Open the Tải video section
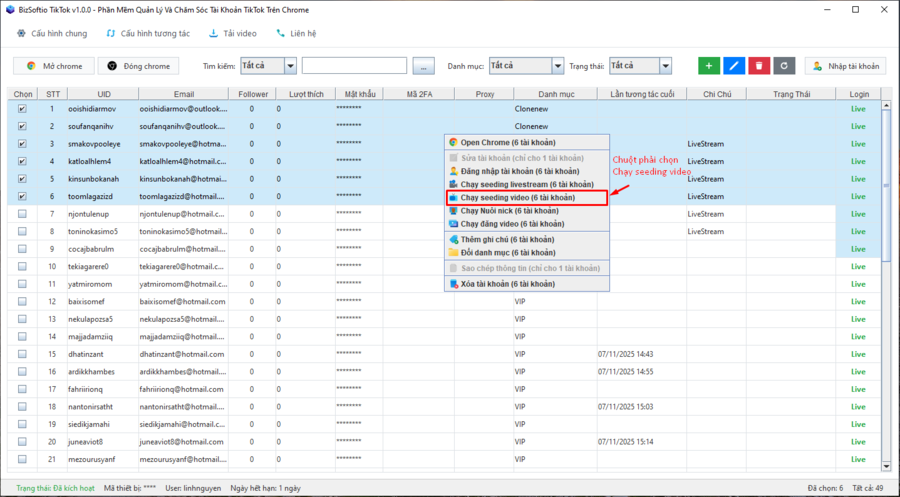The image size is (900, 497). (232, 33)
